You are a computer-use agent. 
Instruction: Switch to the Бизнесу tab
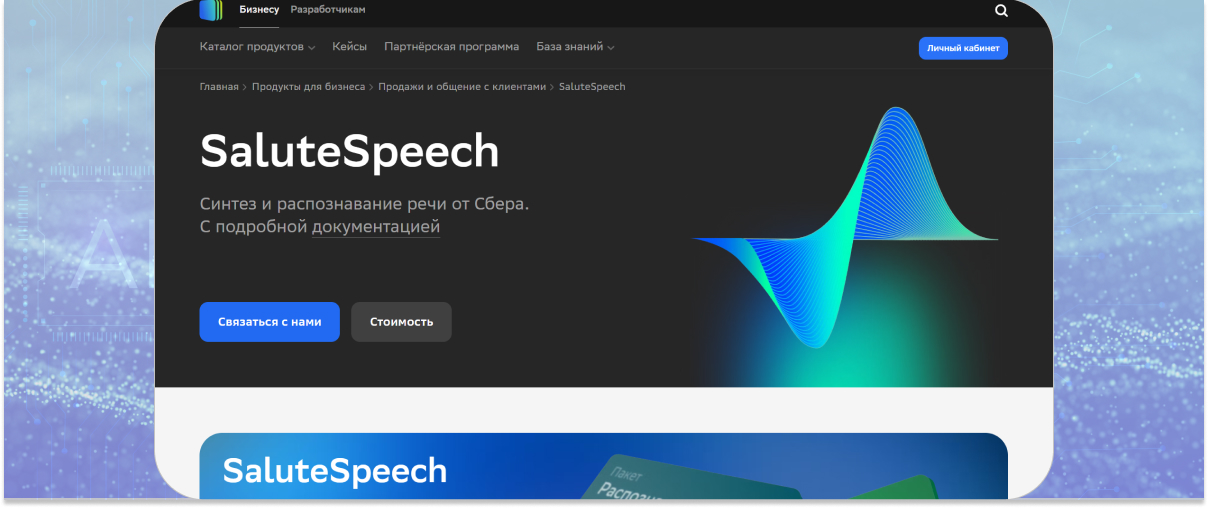259,9
